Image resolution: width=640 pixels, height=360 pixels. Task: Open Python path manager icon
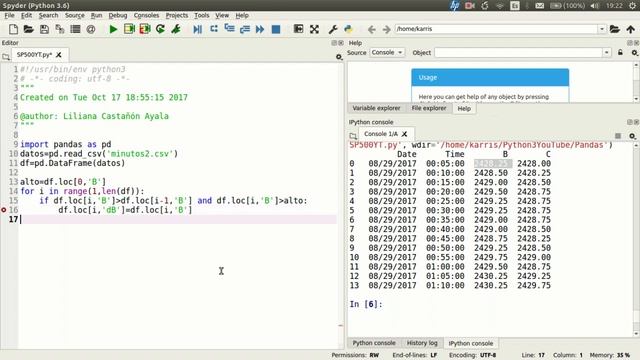(348, 29)
